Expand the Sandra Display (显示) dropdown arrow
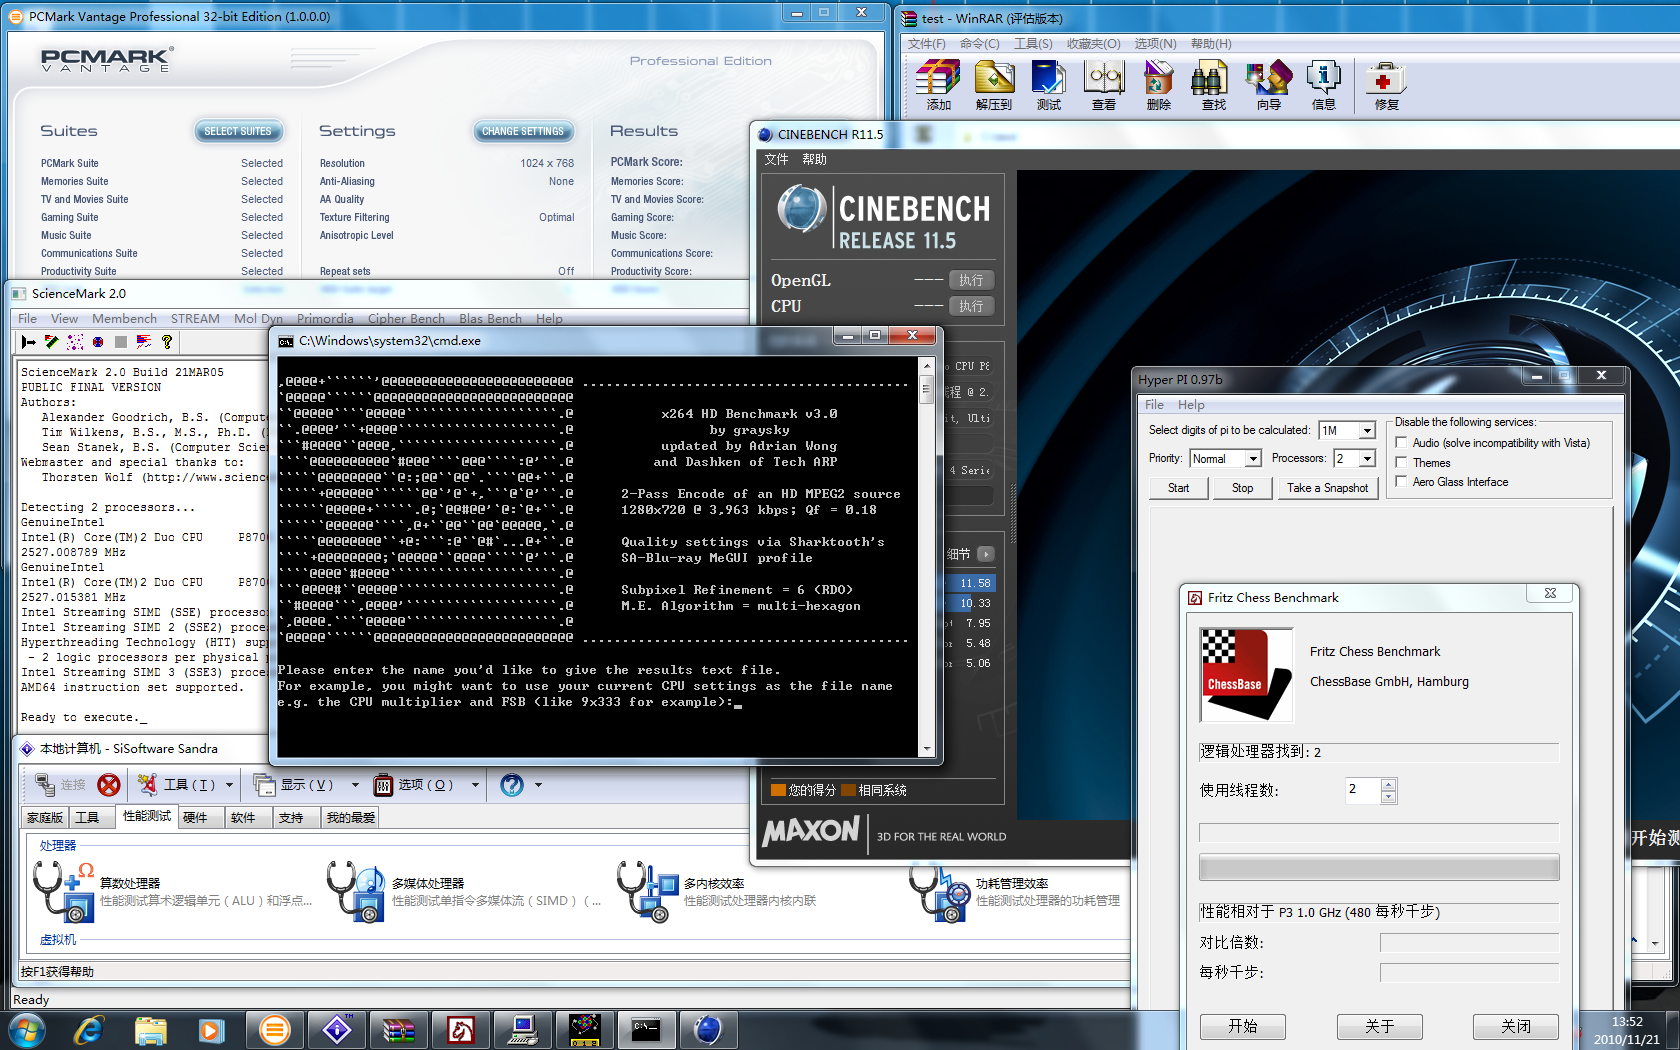The width and height of the screenshot is (1680, 1050). coord(355,785)
